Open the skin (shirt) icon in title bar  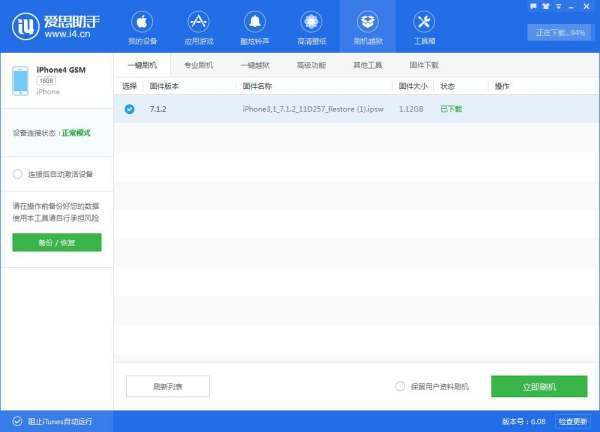(x=546, y=6)
